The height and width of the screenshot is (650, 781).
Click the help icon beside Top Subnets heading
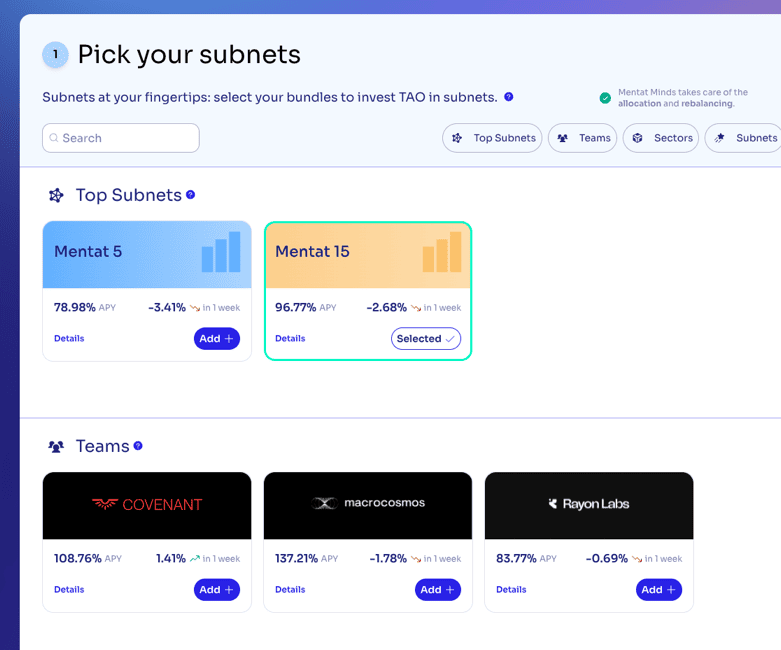point(190,195)
